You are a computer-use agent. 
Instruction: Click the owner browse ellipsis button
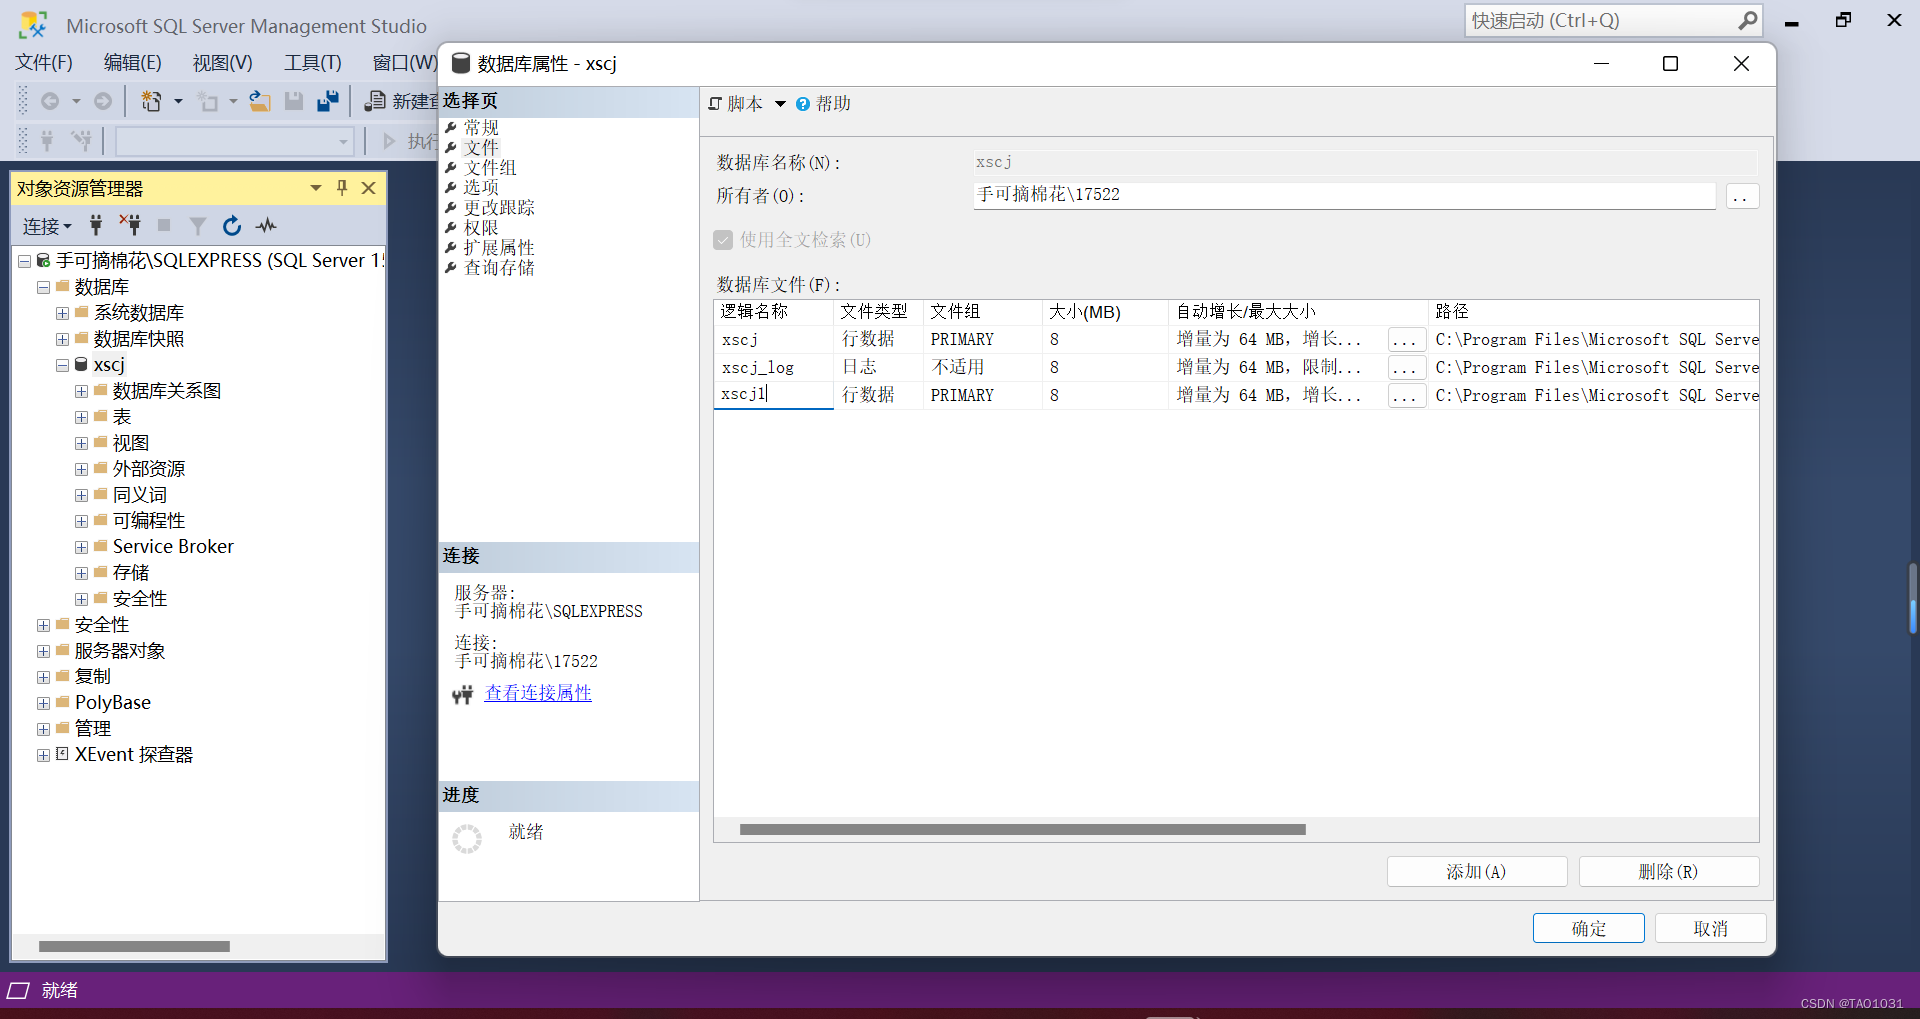pos(1742,196)
